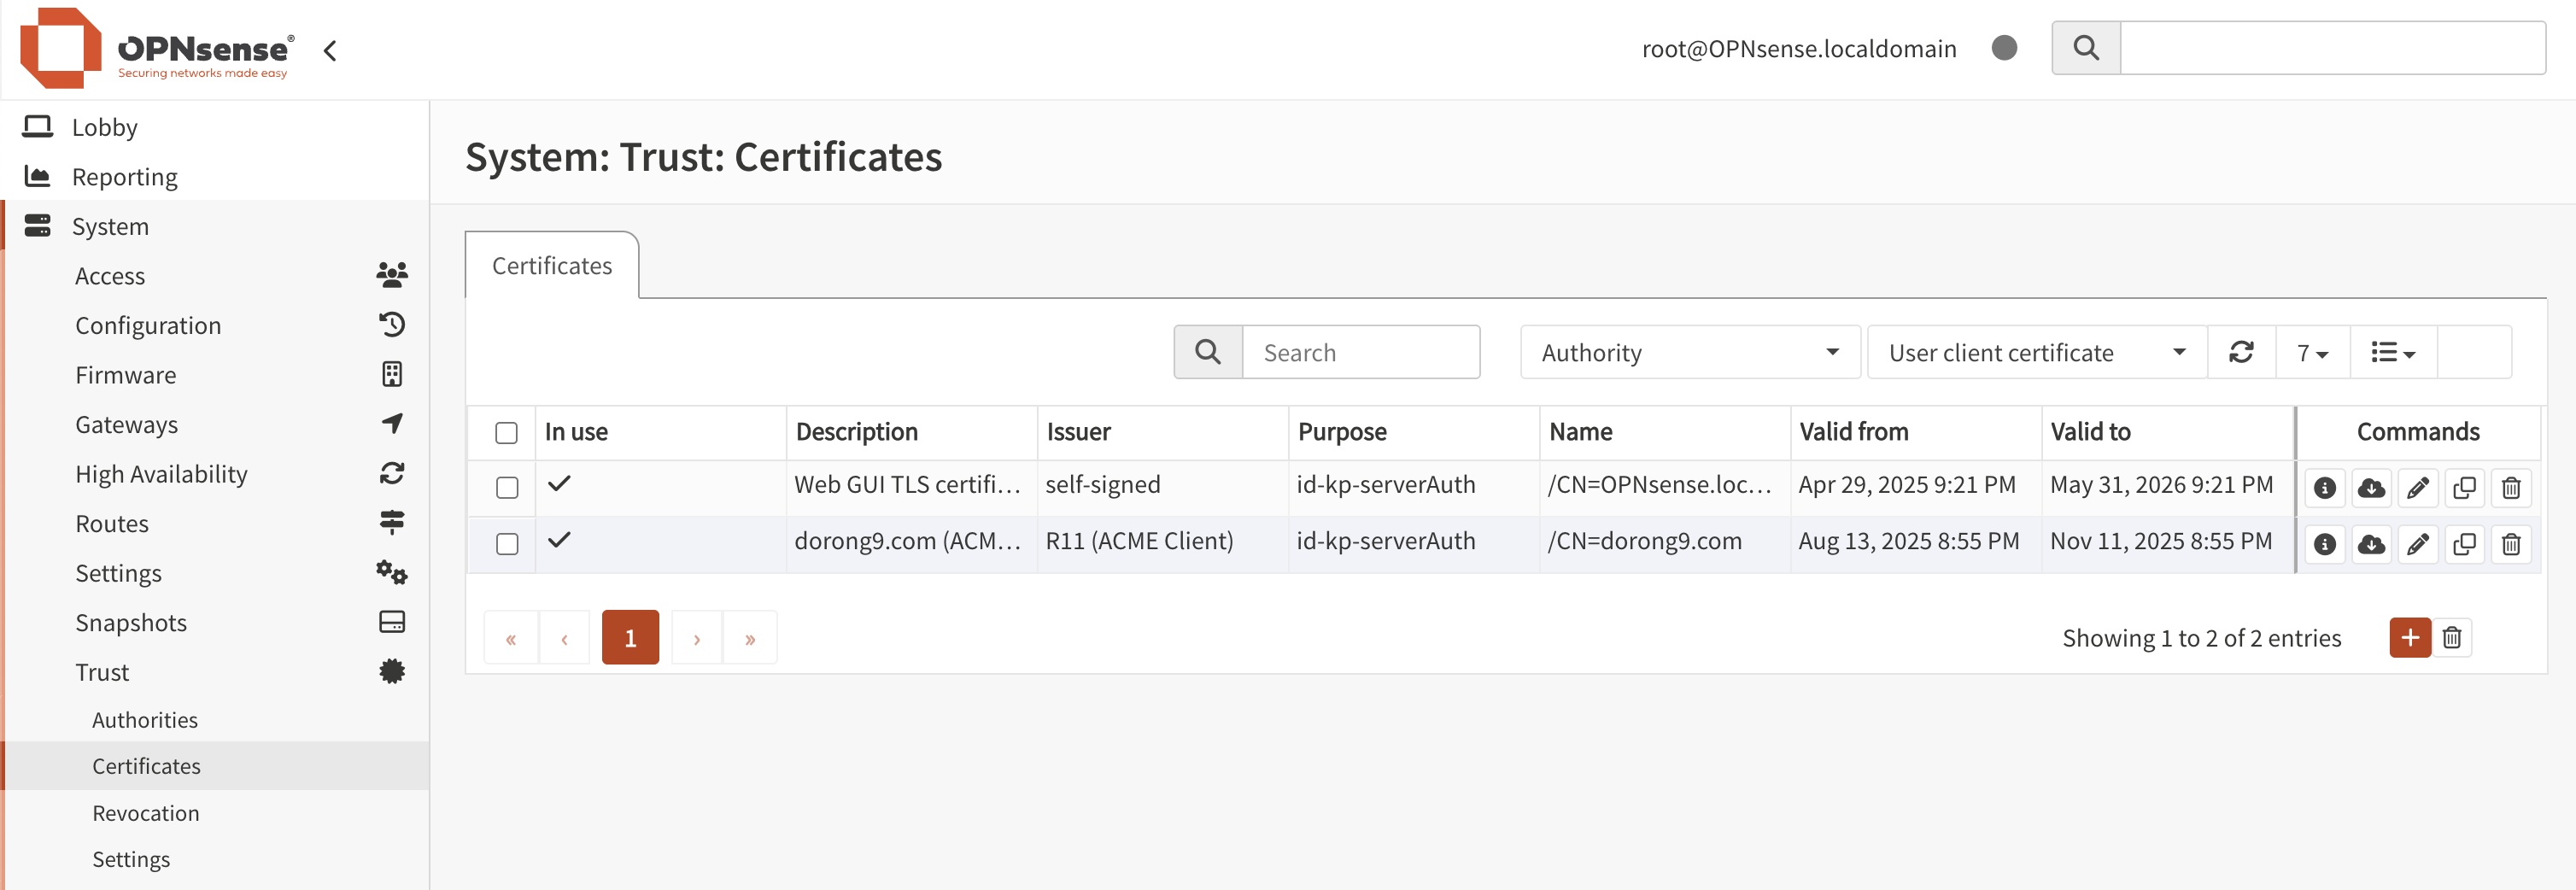Check the Web GUI TLS certificate row
The width and height of the screenshot is (2576, 890).
click(x=506, y=488)
